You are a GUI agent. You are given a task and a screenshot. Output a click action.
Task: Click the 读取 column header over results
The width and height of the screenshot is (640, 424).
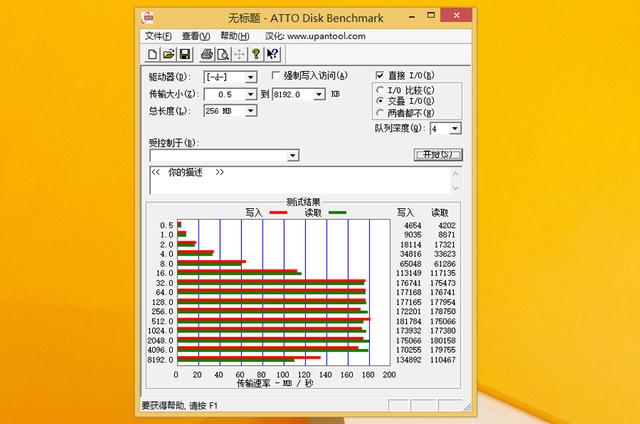point(440,213)
